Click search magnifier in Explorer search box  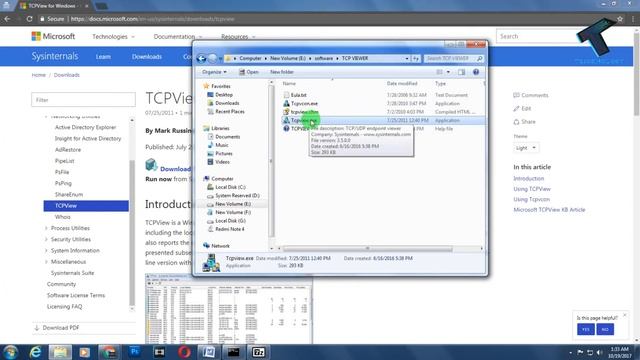(480, 58)
